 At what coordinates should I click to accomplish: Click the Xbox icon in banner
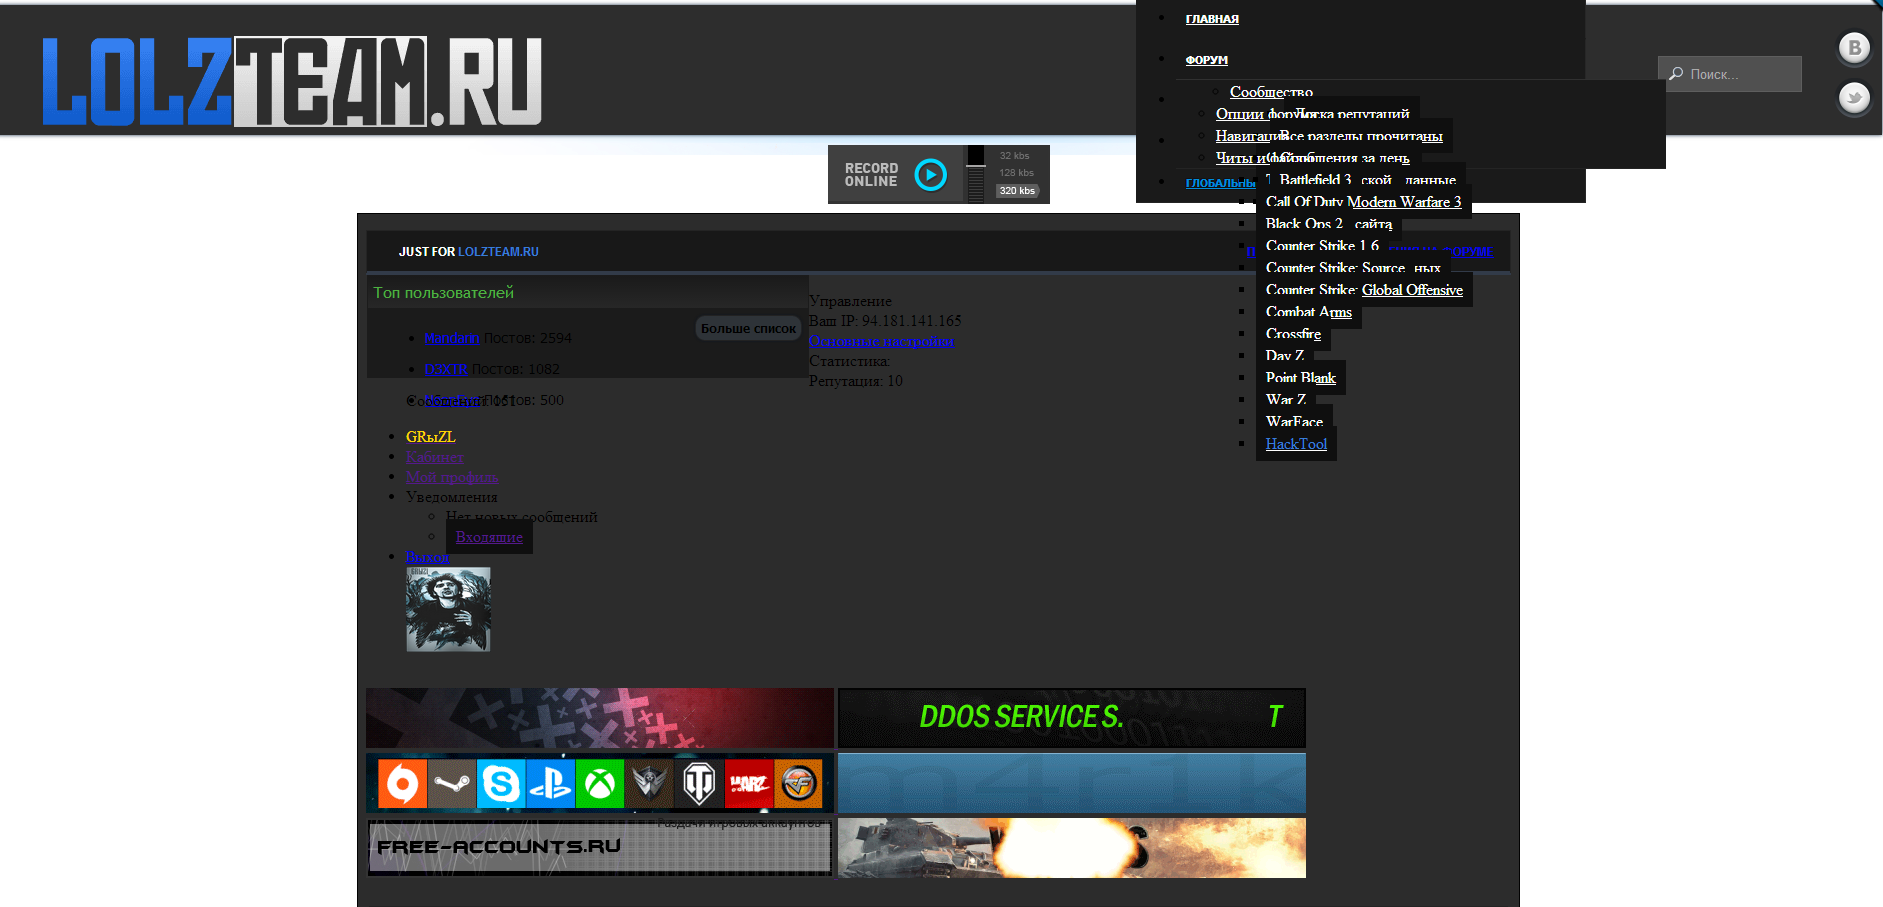599,784
